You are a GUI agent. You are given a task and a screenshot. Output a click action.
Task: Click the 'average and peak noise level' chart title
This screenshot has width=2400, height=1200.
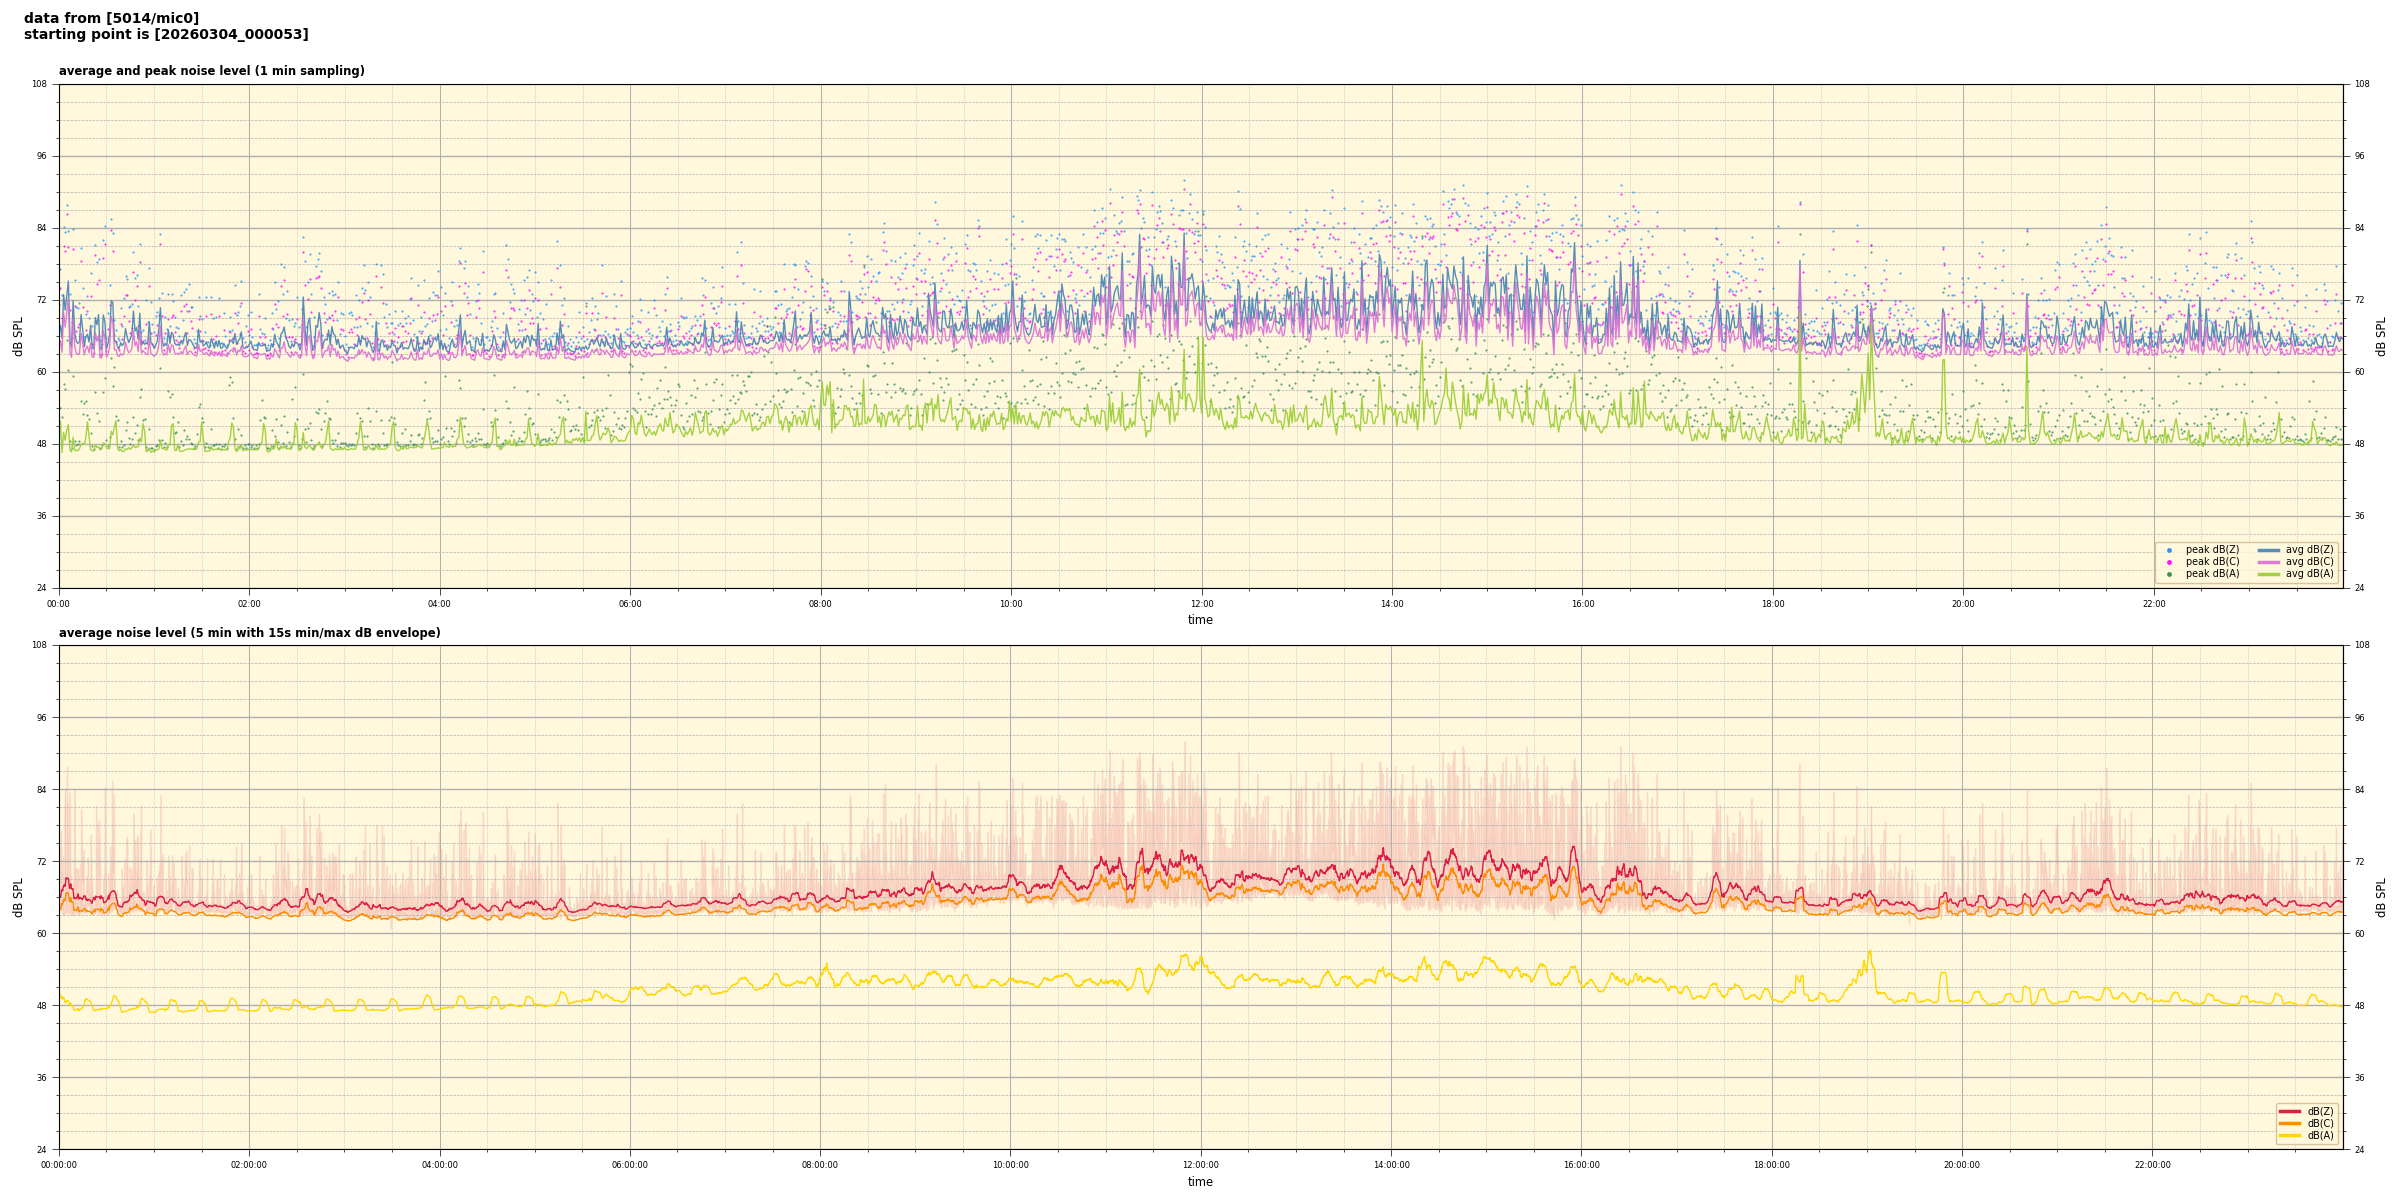(x=211, y=71)
